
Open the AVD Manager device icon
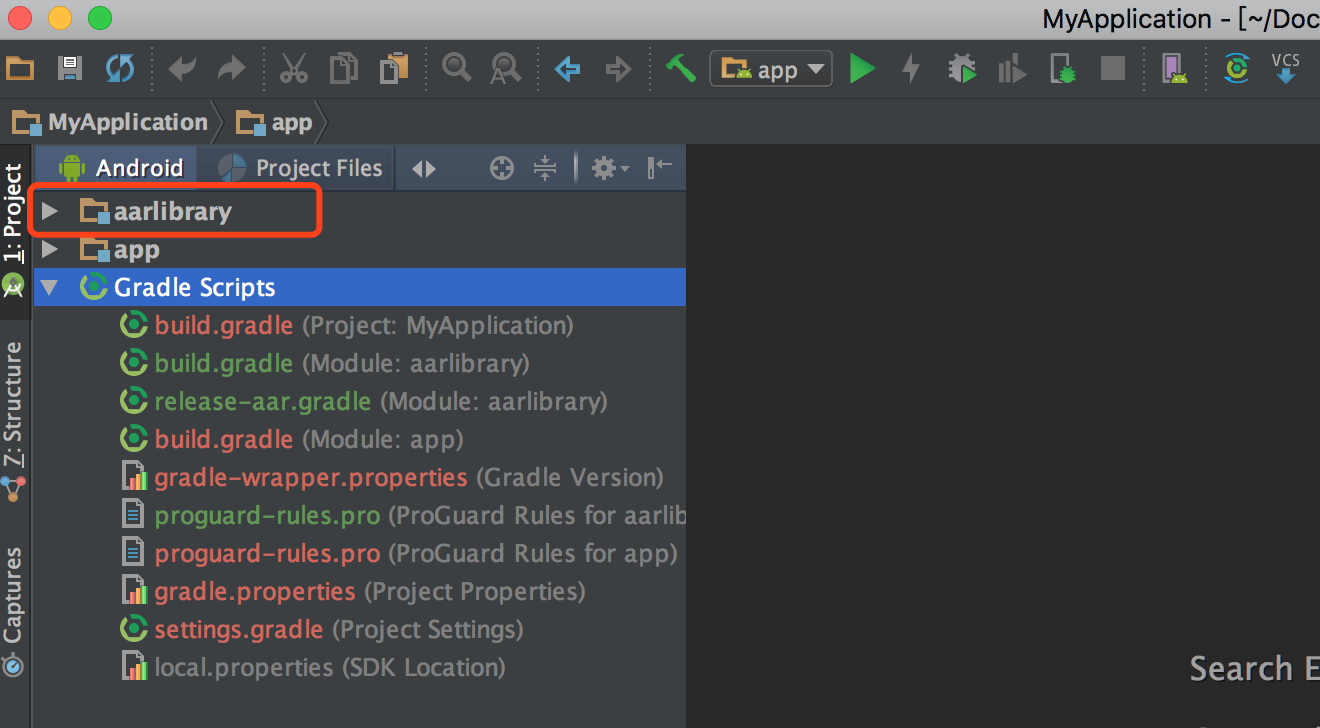1174,69
